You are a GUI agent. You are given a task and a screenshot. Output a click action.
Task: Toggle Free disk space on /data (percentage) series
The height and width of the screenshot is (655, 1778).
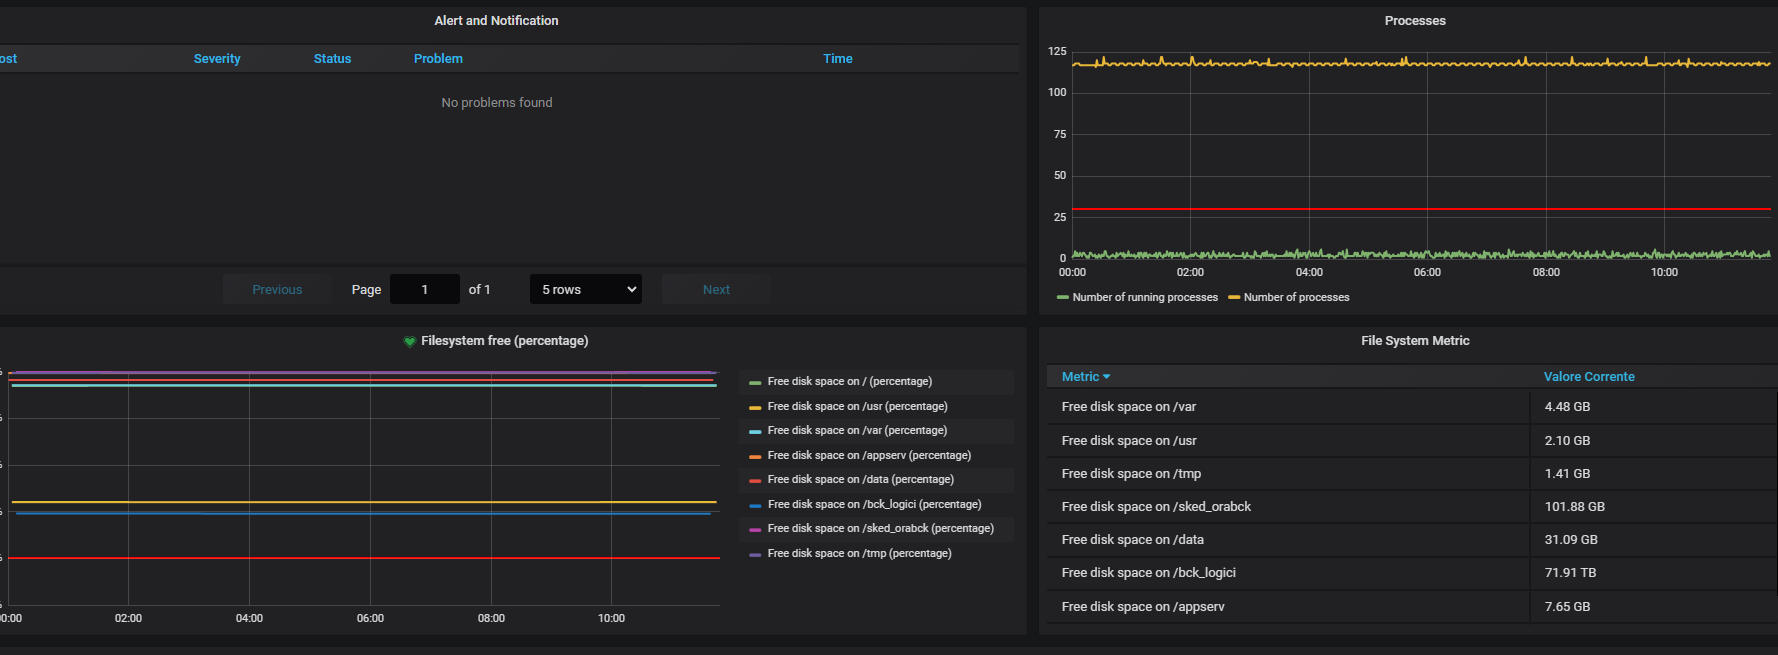click(860, 480)
